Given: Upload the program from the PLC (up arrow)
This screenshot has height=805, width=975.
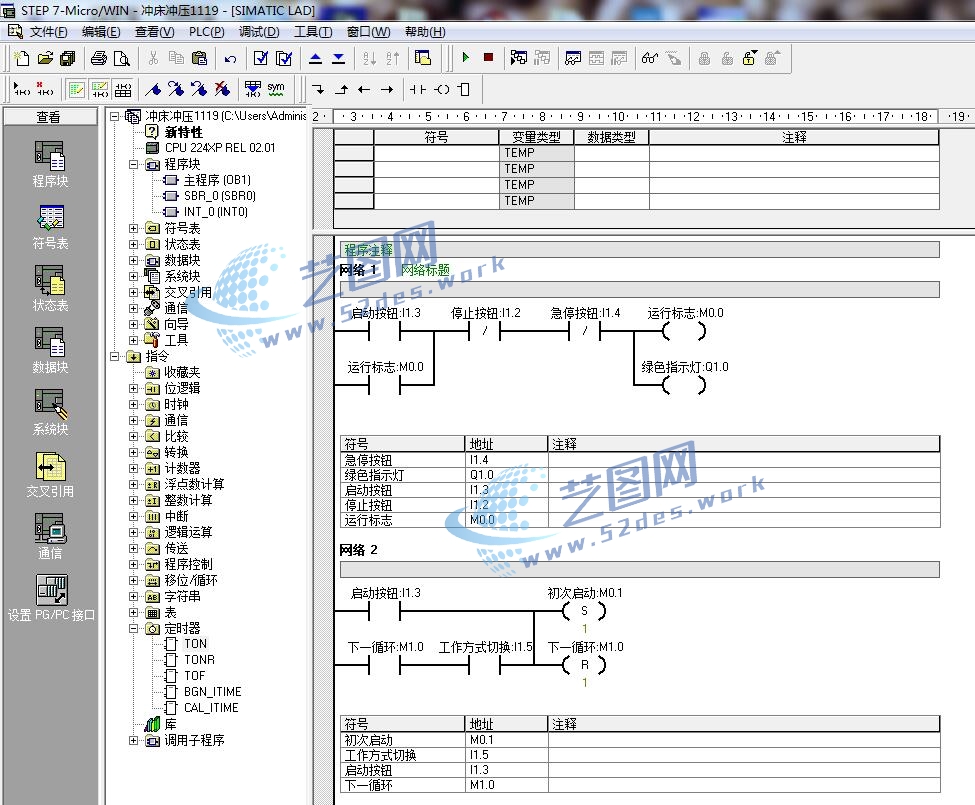Looking at the screenshot, I should coord(315,58).
